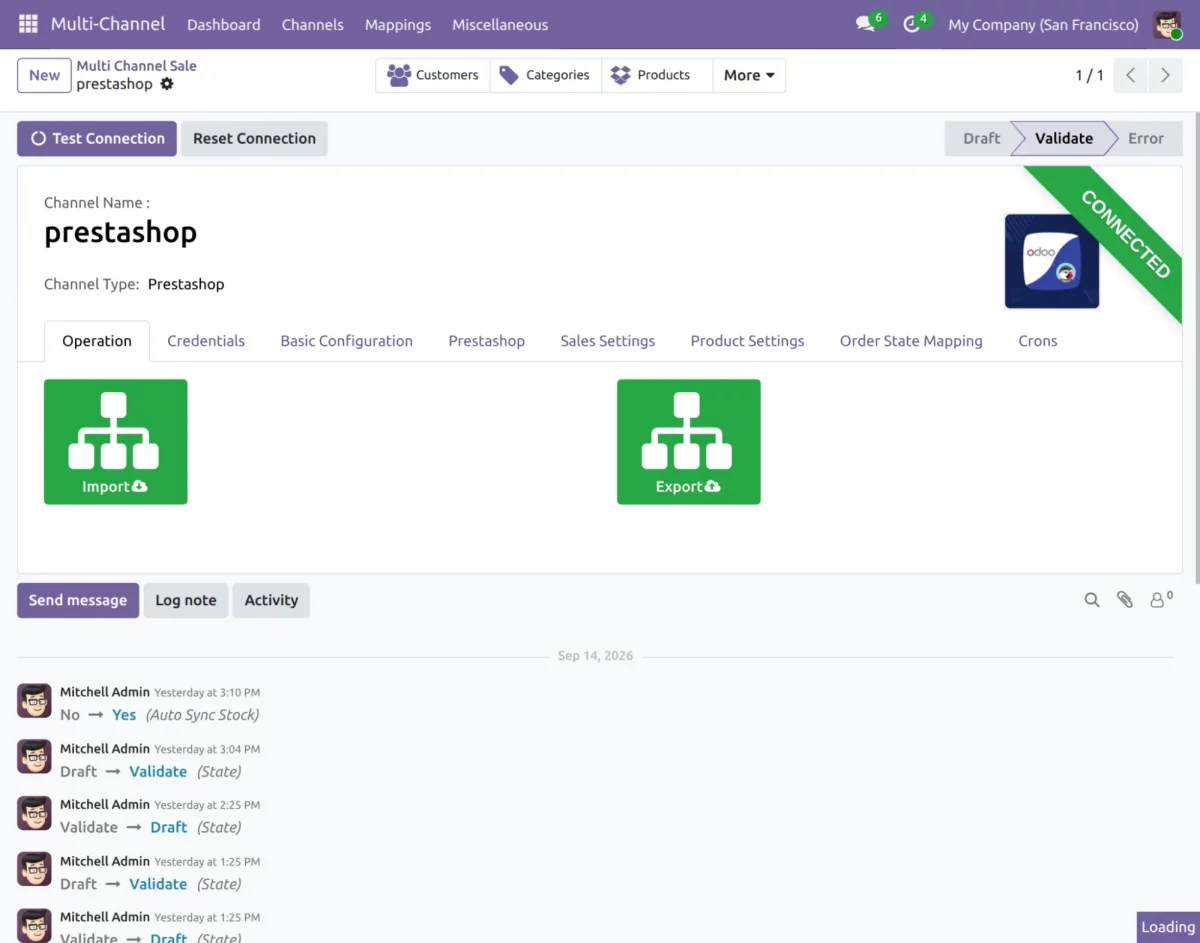Switch to the Product Settings tab
This screenshot has height=943, width=1200.
point(747,341)
